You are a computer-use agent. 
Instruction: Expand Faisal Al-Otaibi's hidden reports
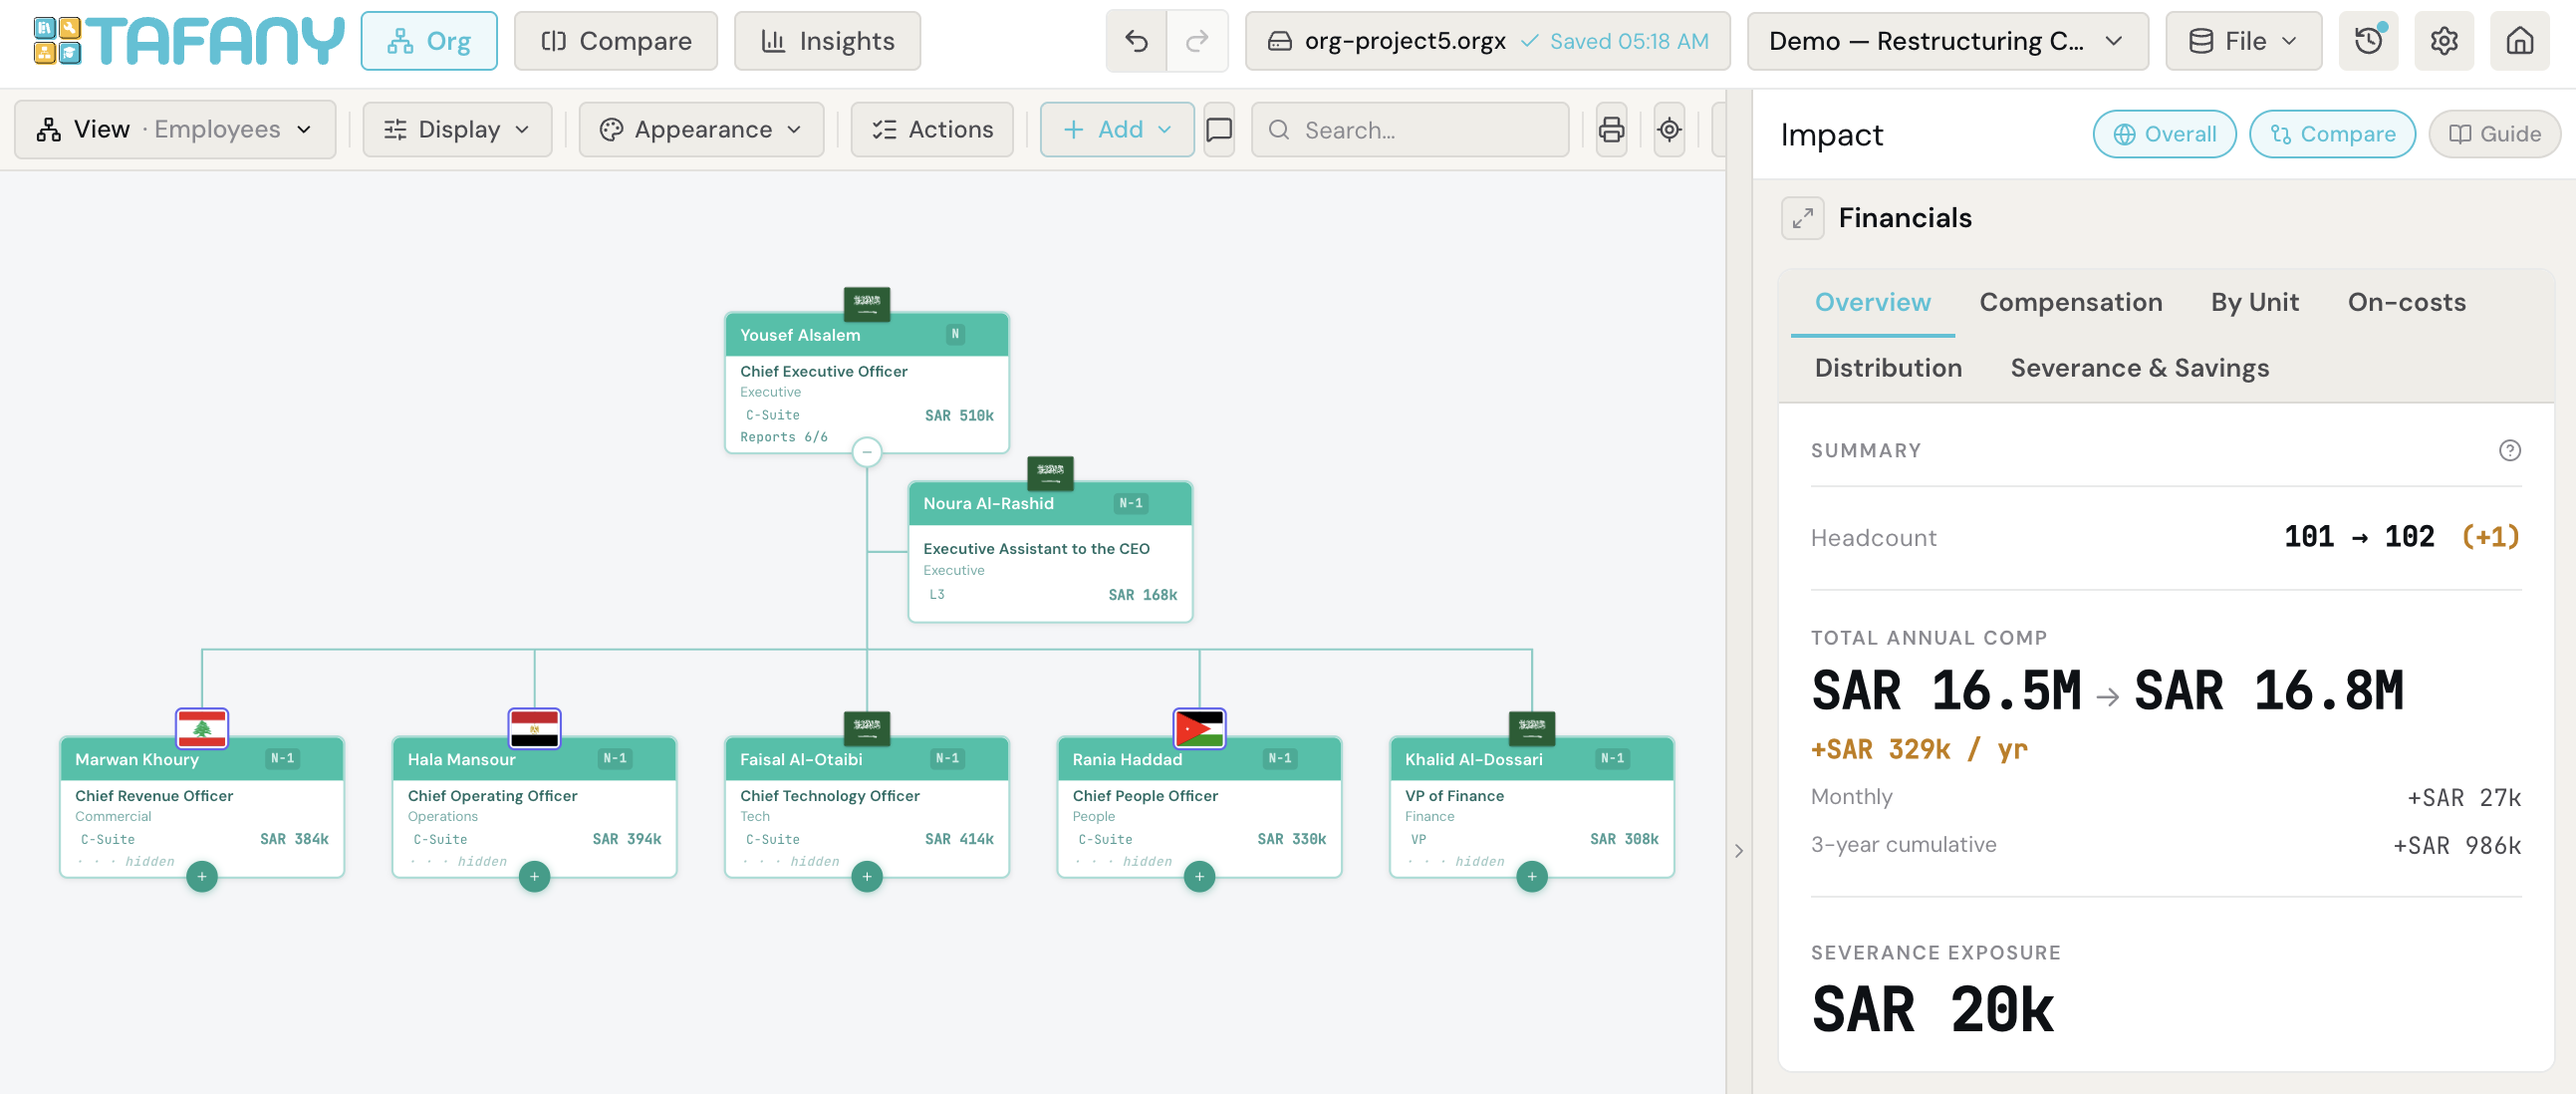tap(867, 876)
